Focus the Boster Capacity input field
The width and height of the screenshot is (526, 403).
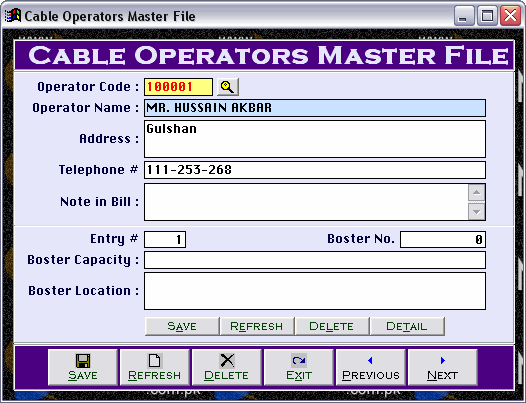315,260
